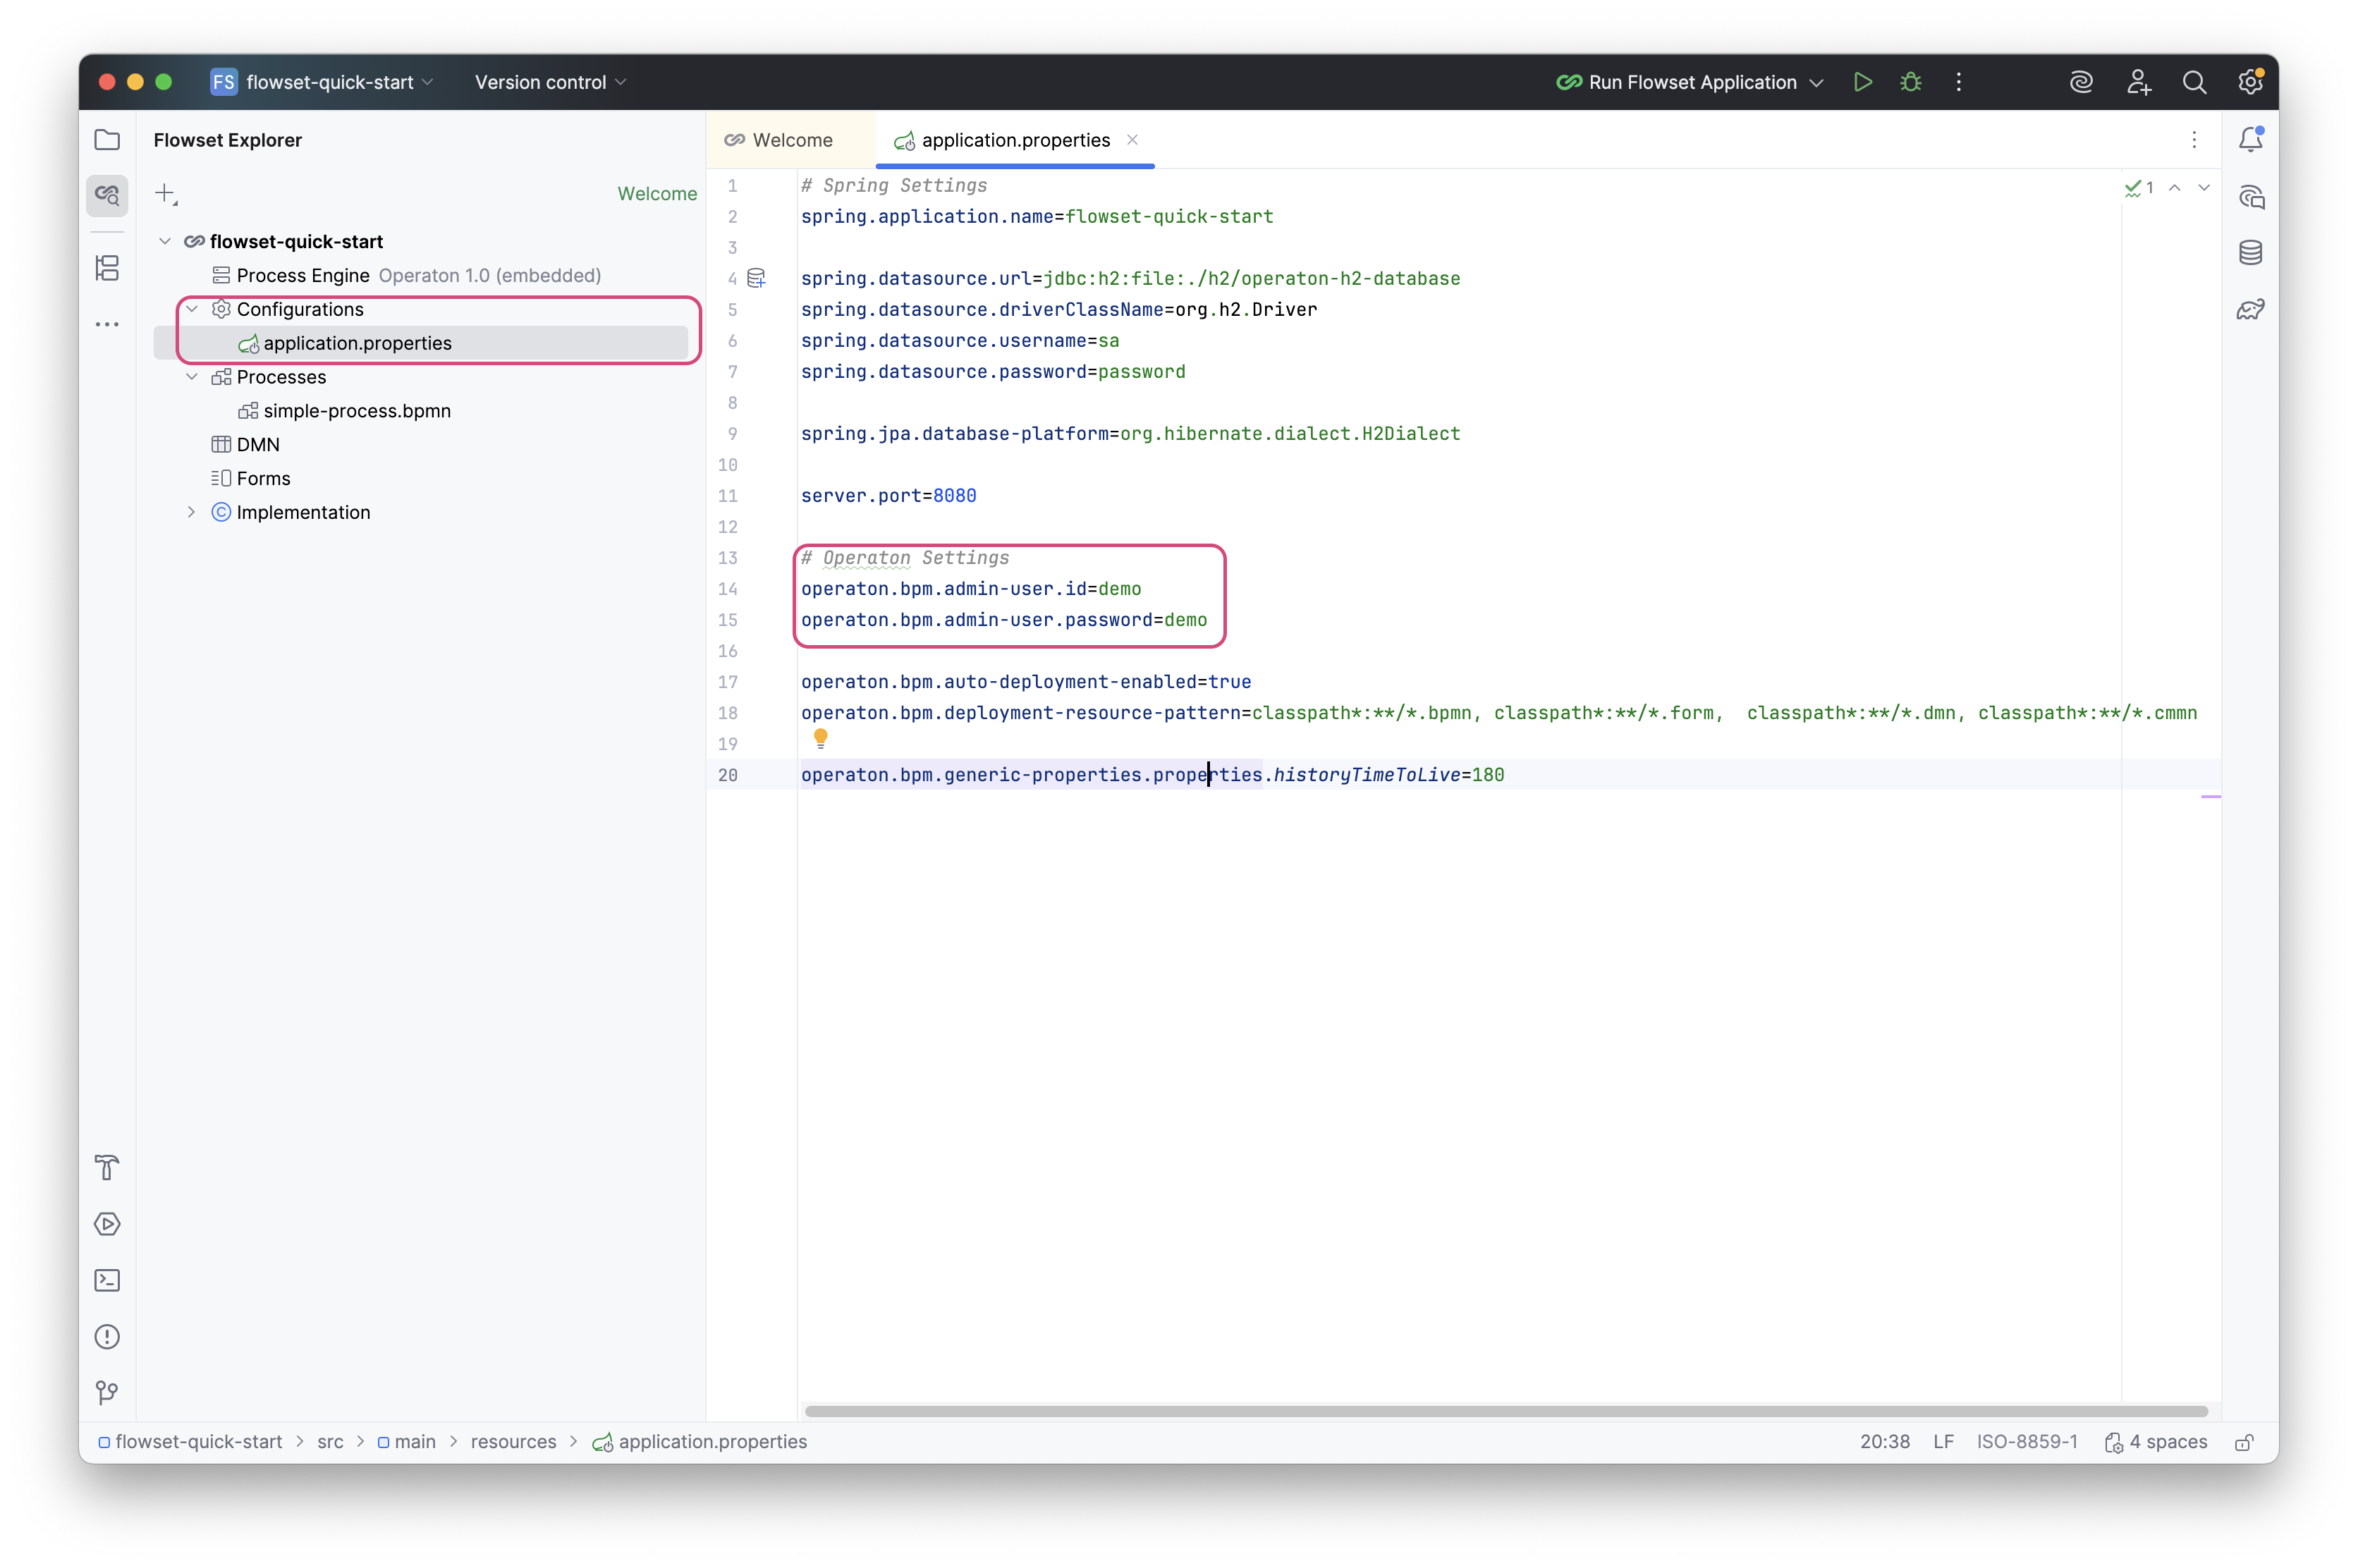Viewport: 2358px width, 1568px height.
Task: Open Search Everywhere with the magnifier icon
Action: 2195,82
